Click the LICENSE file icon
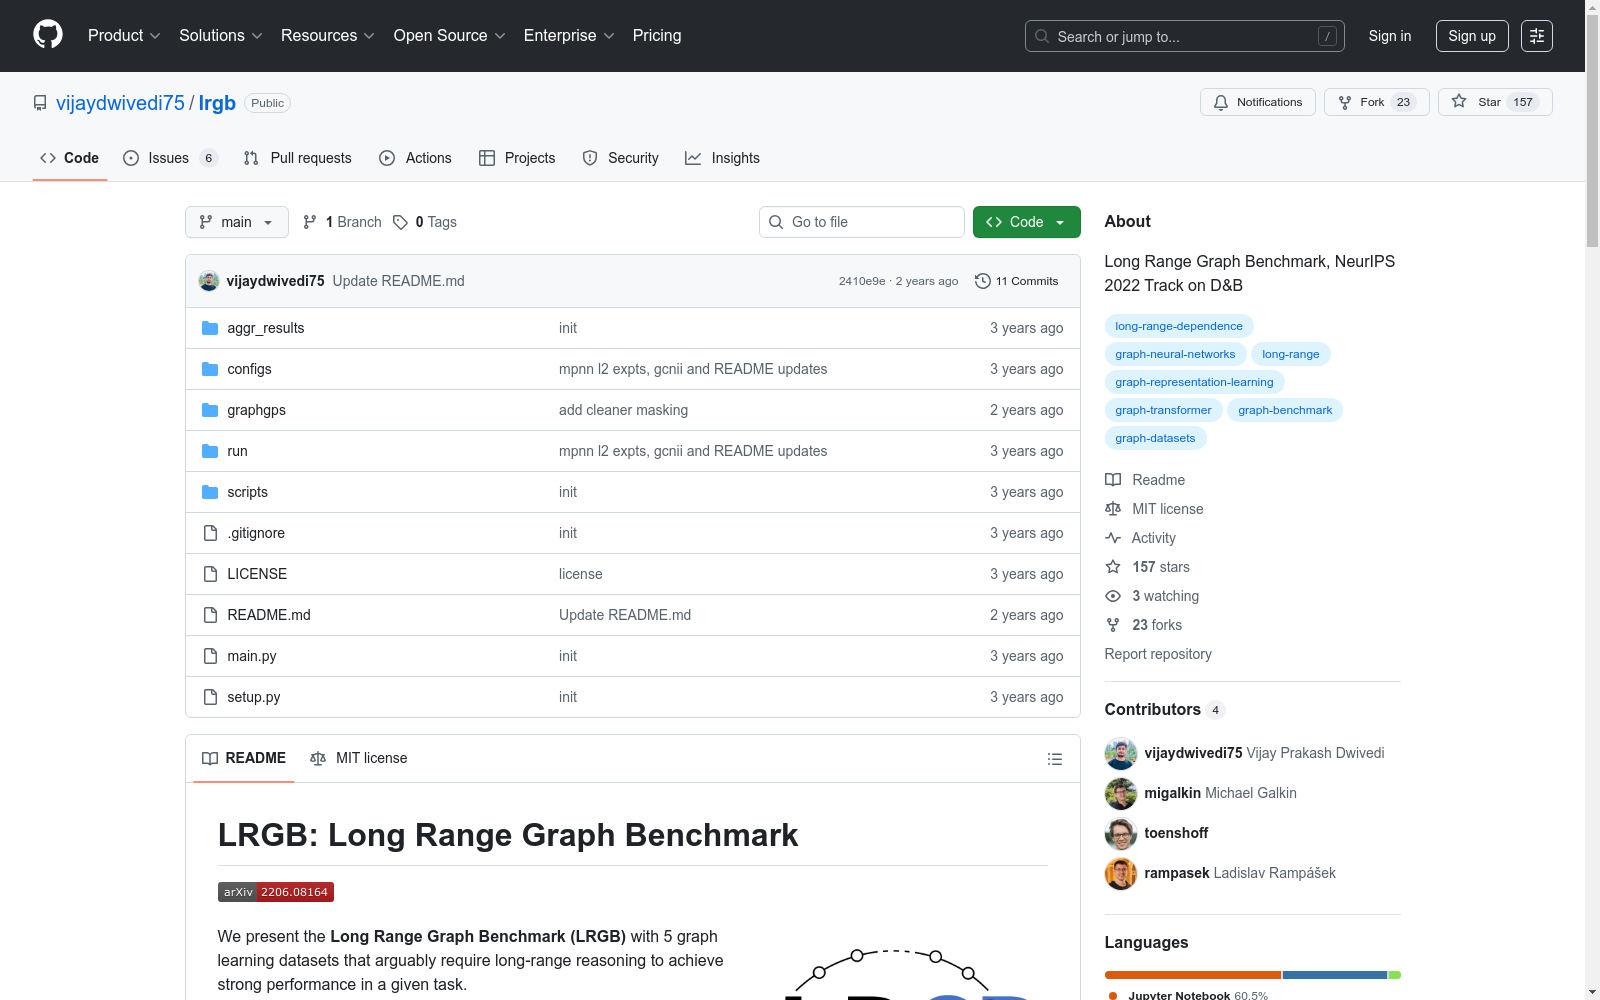This screenshot has width=1600, height=1000. (x=210, y=574)
